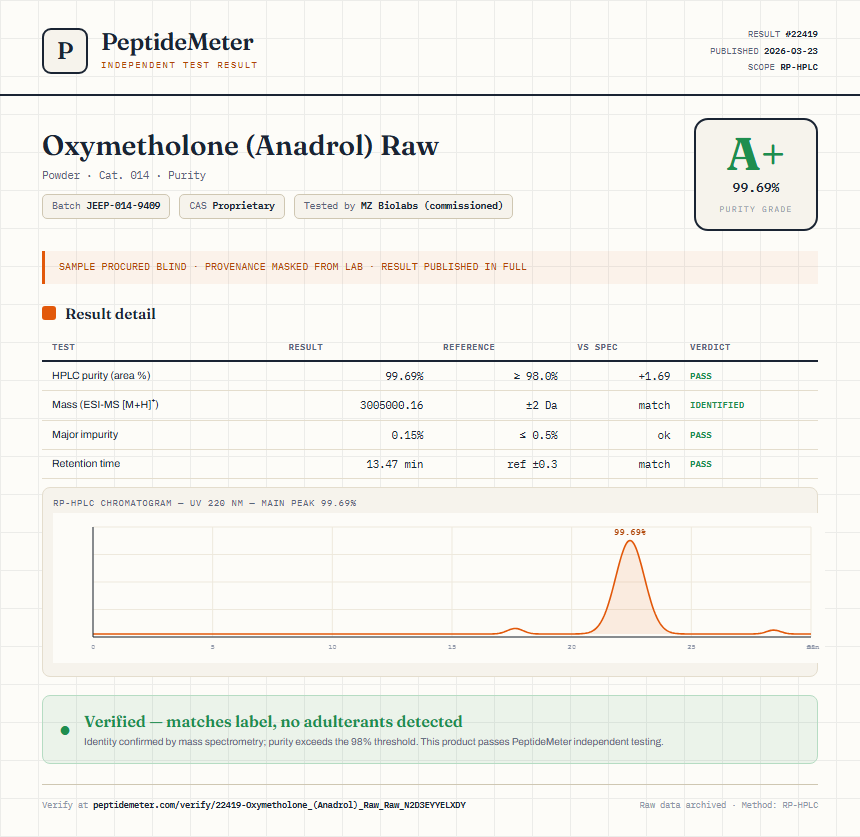Click the Verified matches label headline
This screenshot has width=860, height=837.
273,721
